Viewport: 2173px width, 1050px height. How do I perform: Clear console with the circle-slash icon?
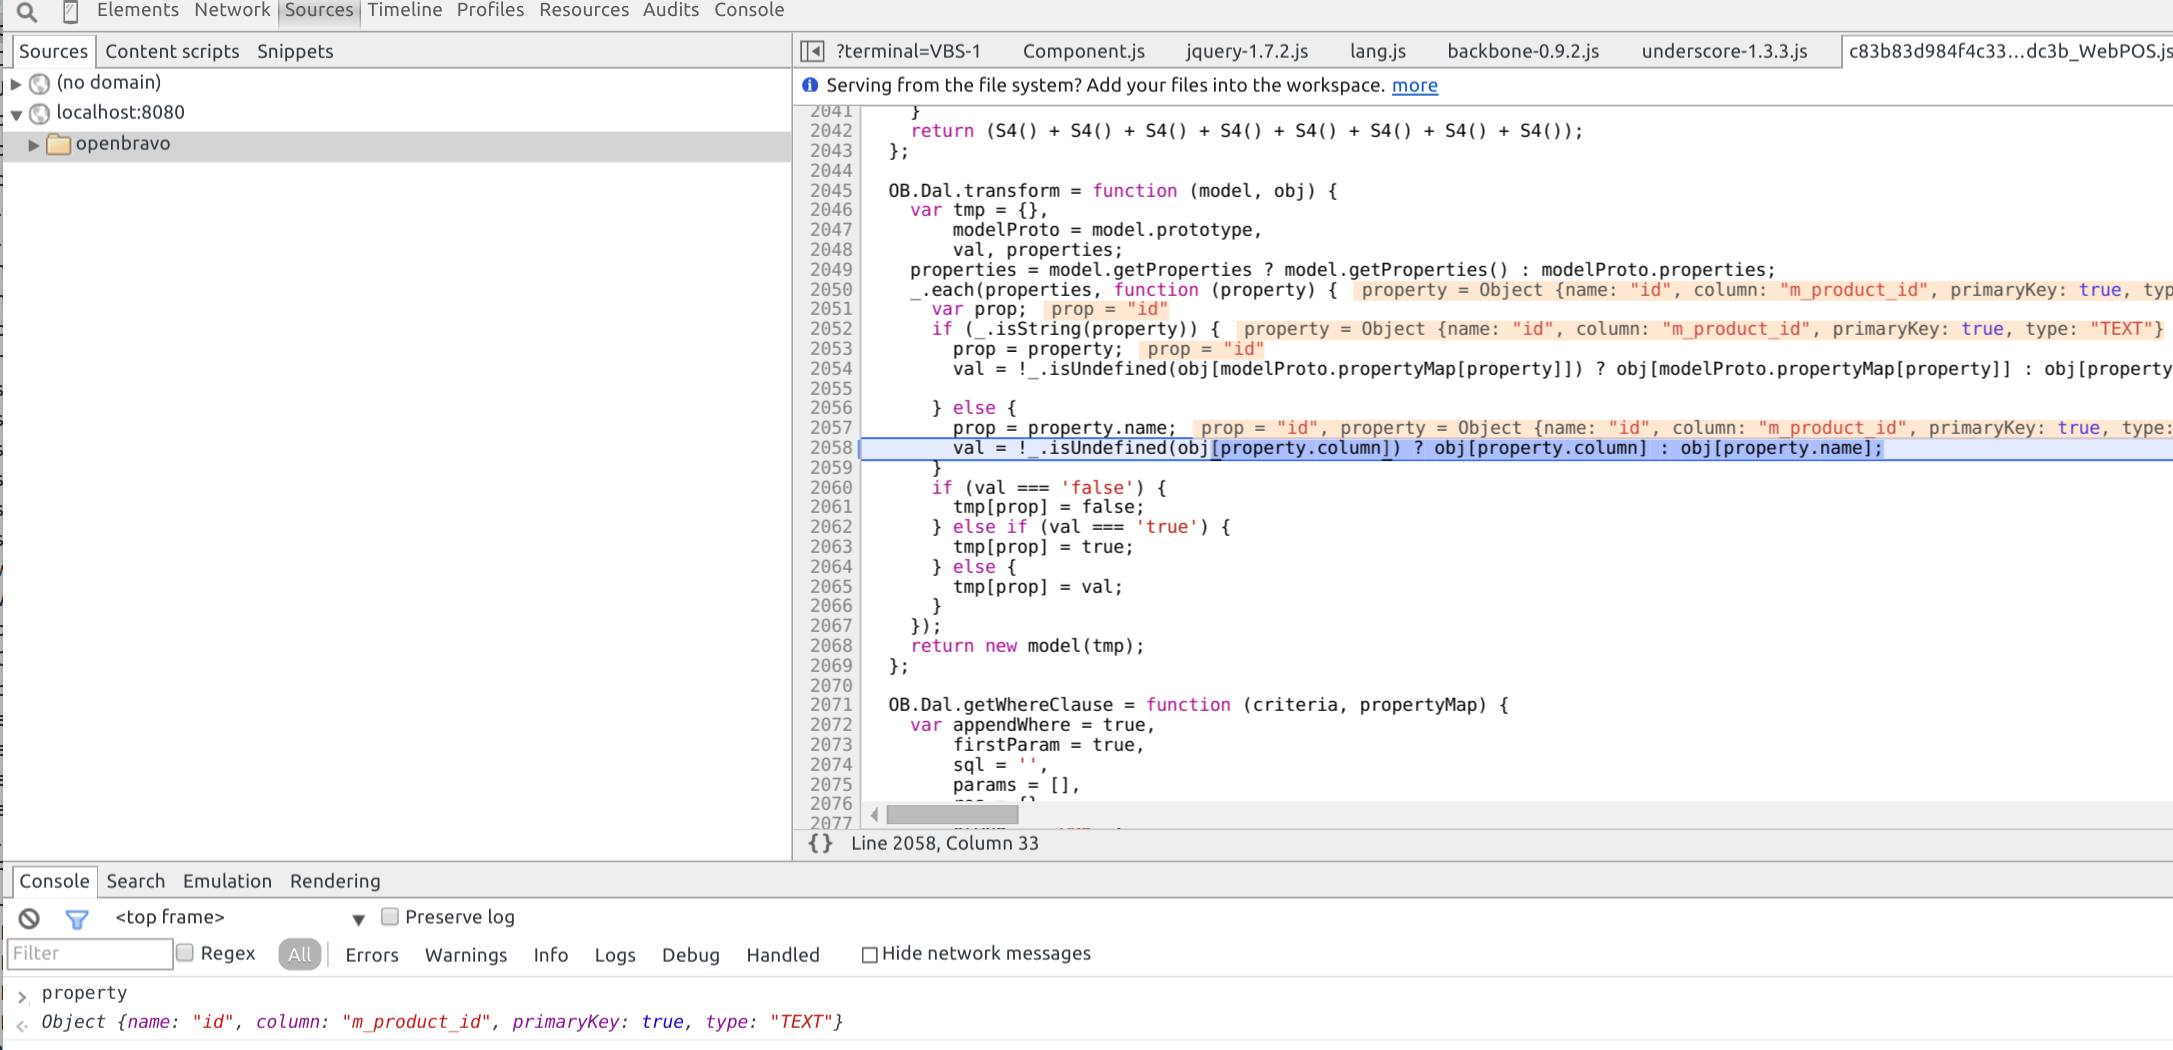29,918
